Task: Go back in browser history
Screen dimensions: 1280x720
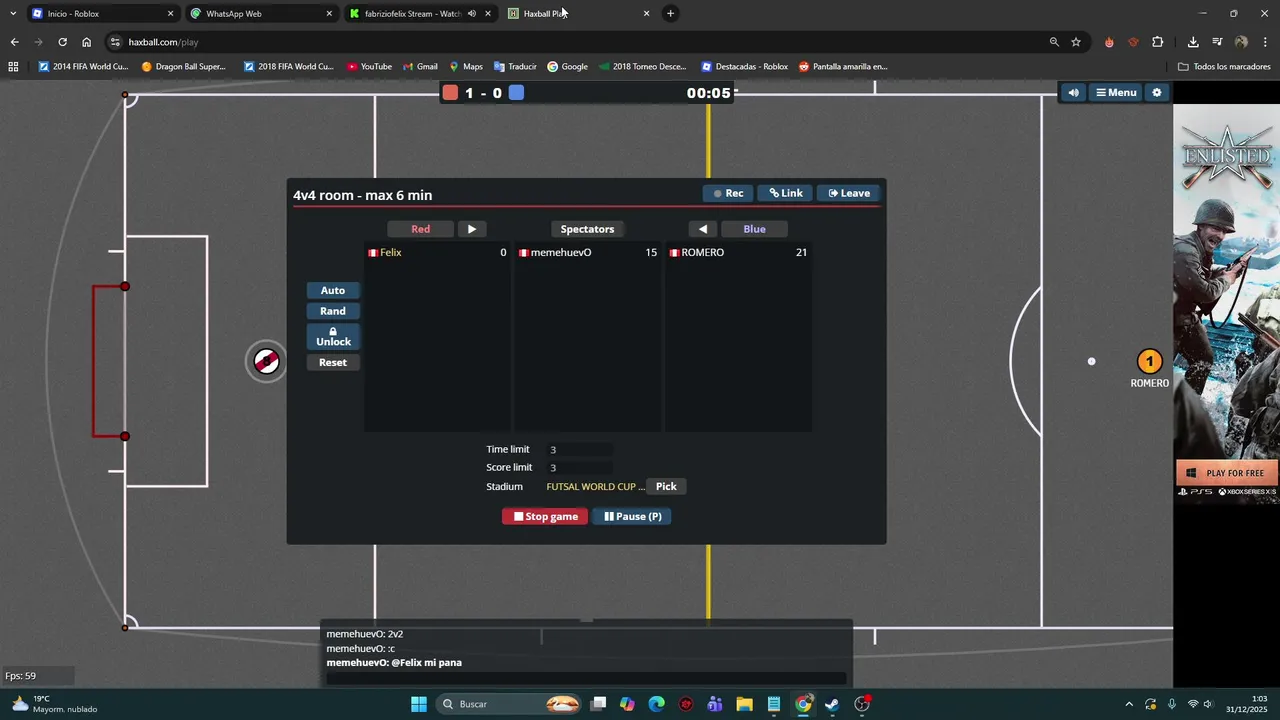Action: click(14, 42)
